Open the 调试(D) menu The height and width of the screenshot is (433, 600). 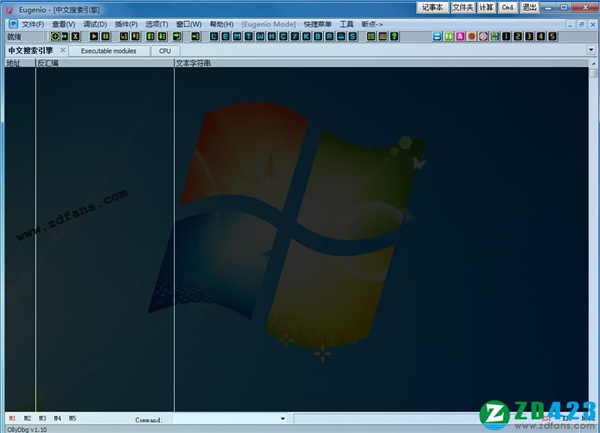coord(95,24)
